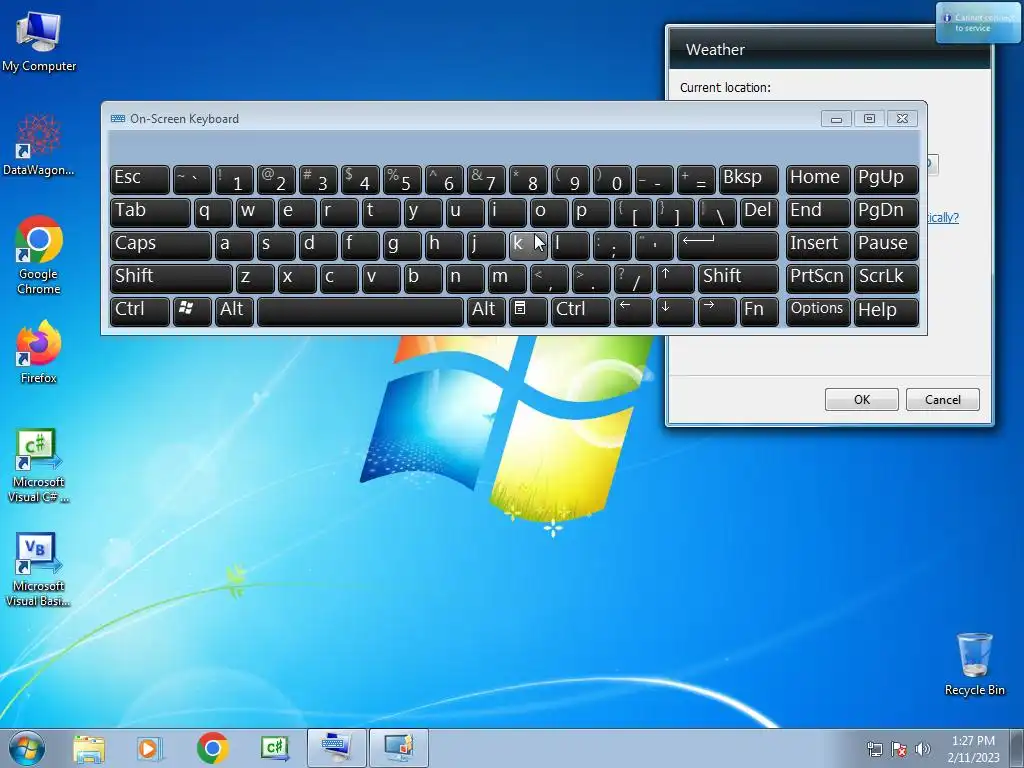The height and width of the screenshot is (768, 1024).
Task: Open My Computer desktop icon
Action: (39, 41)
